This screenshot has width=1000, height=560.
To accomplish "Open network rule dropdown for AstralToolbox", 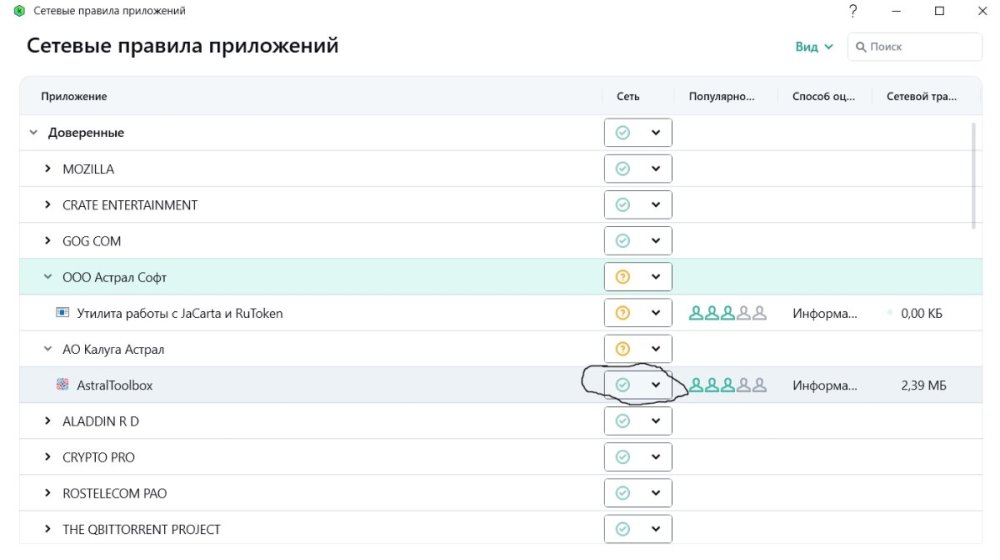I will tap(638, 385).
